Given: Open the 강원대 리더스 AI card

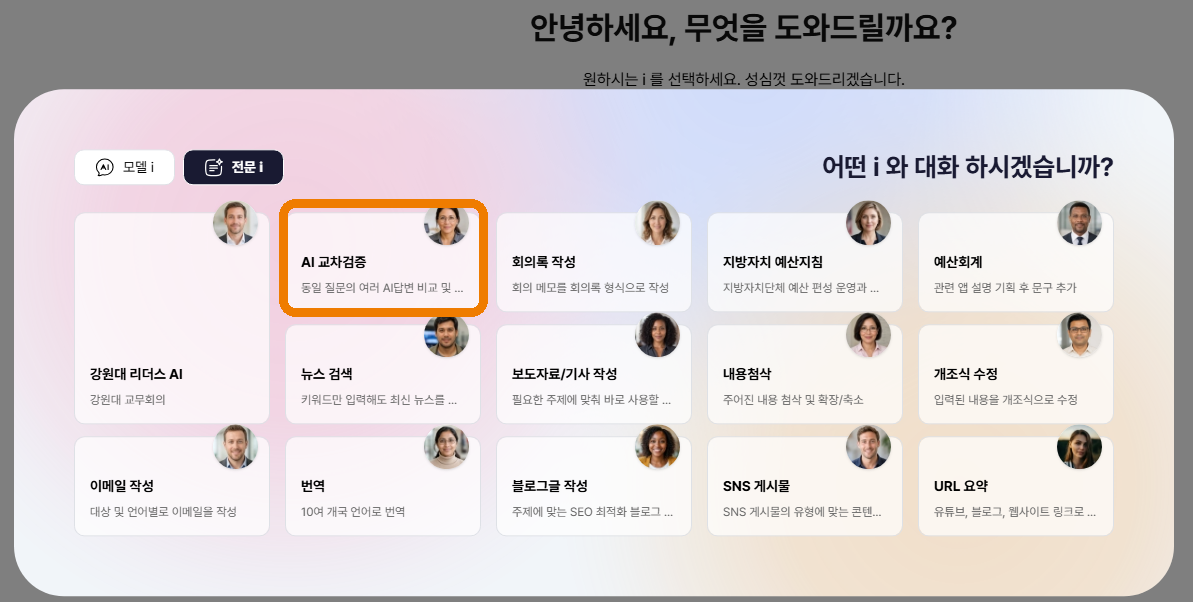Looking at the screenshot, I should pos(172,318).
